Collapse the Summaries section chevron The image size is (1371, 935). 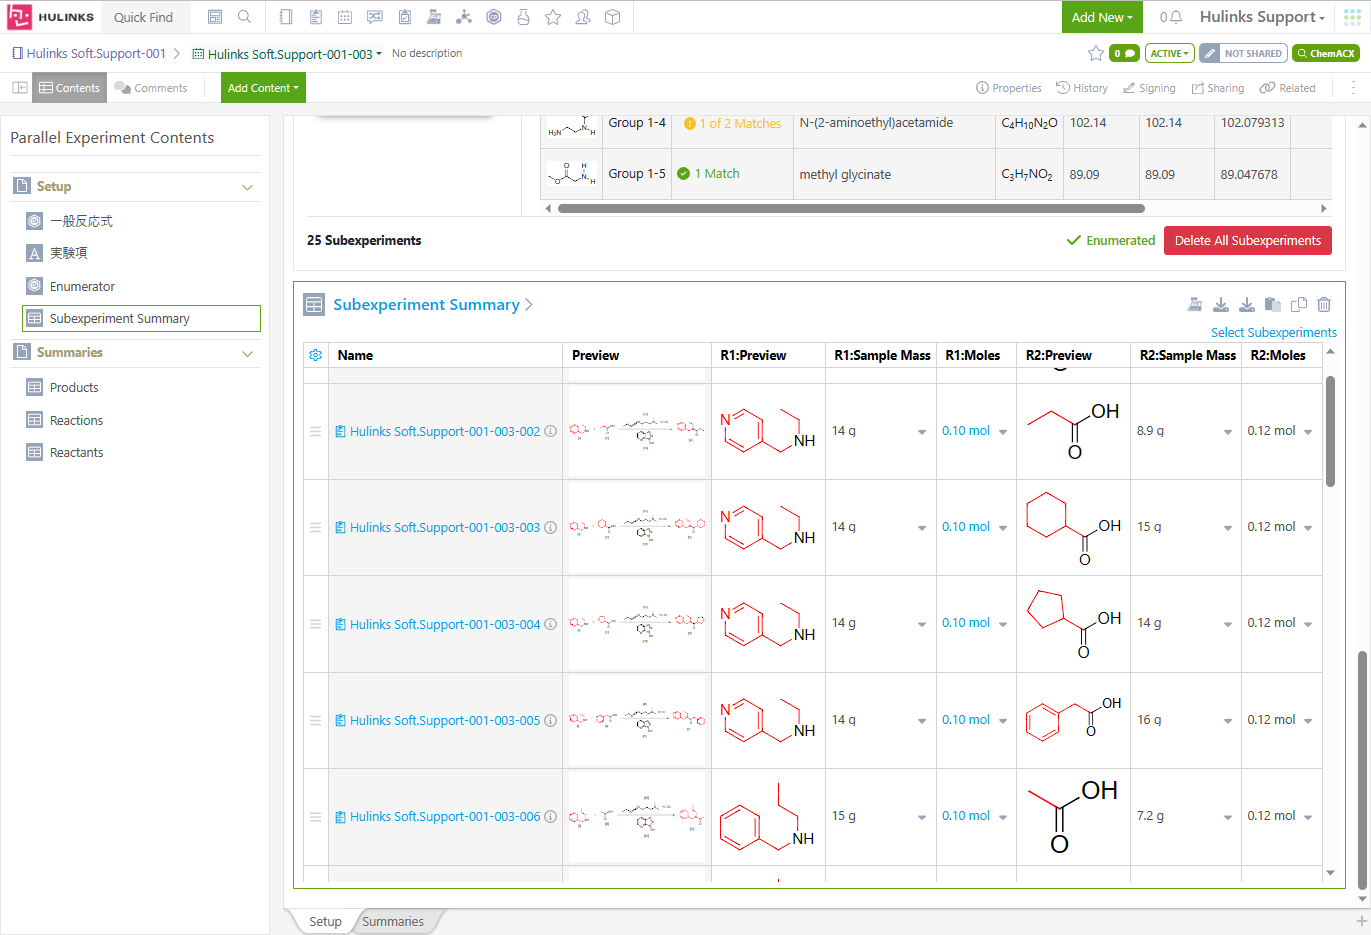(x=247, y=353)
